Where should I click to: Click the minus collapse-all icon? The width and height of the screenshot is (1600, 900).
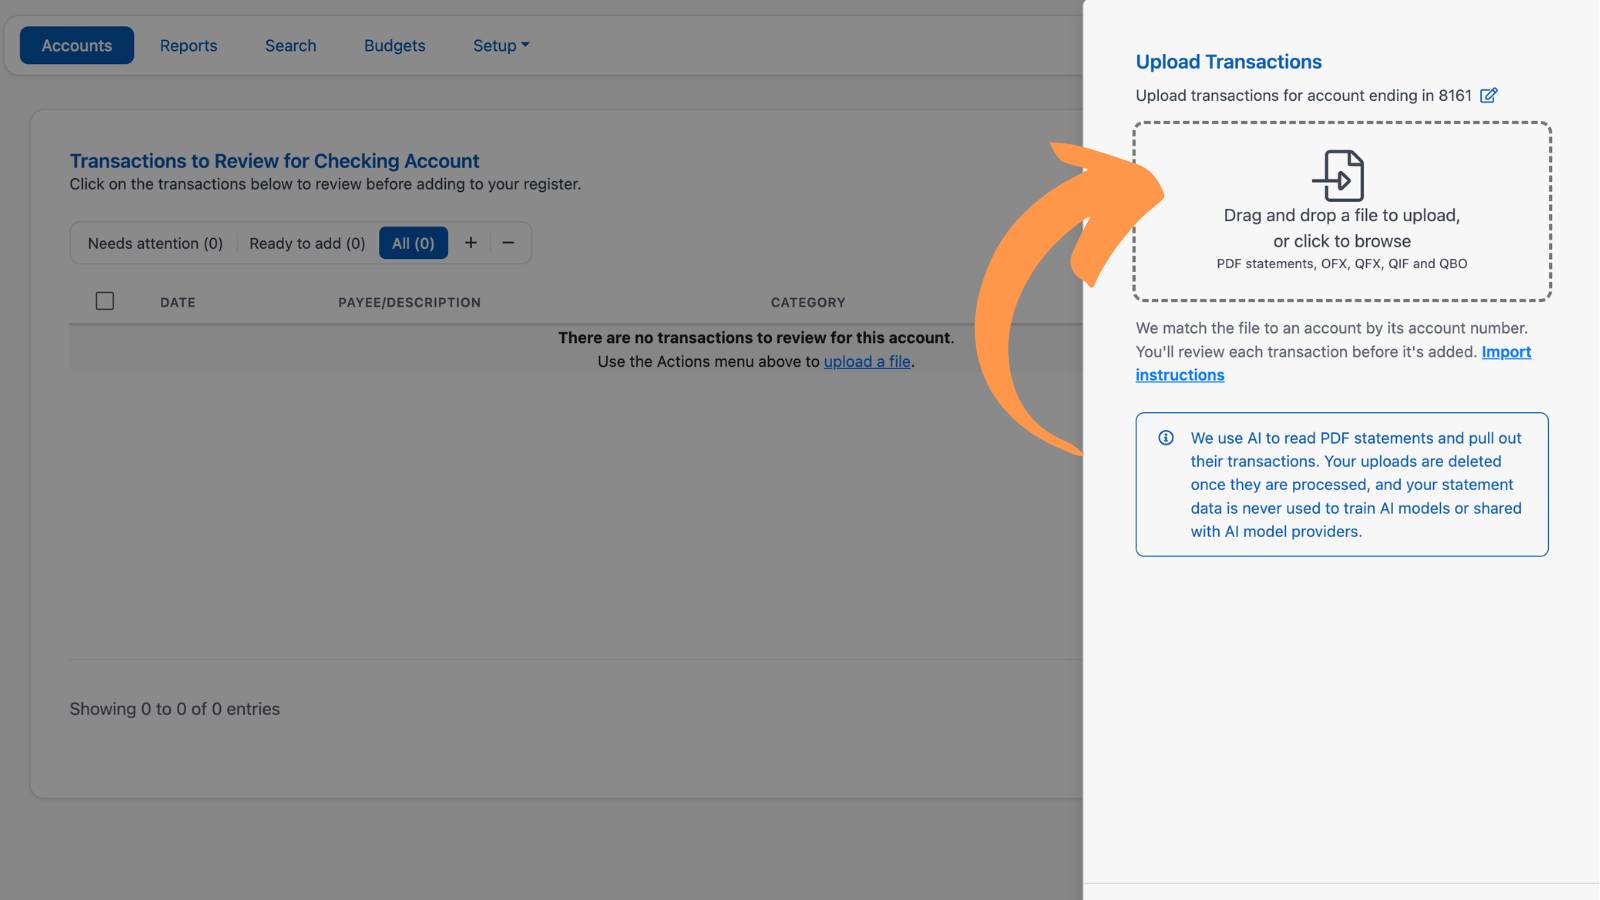[508, 243]
